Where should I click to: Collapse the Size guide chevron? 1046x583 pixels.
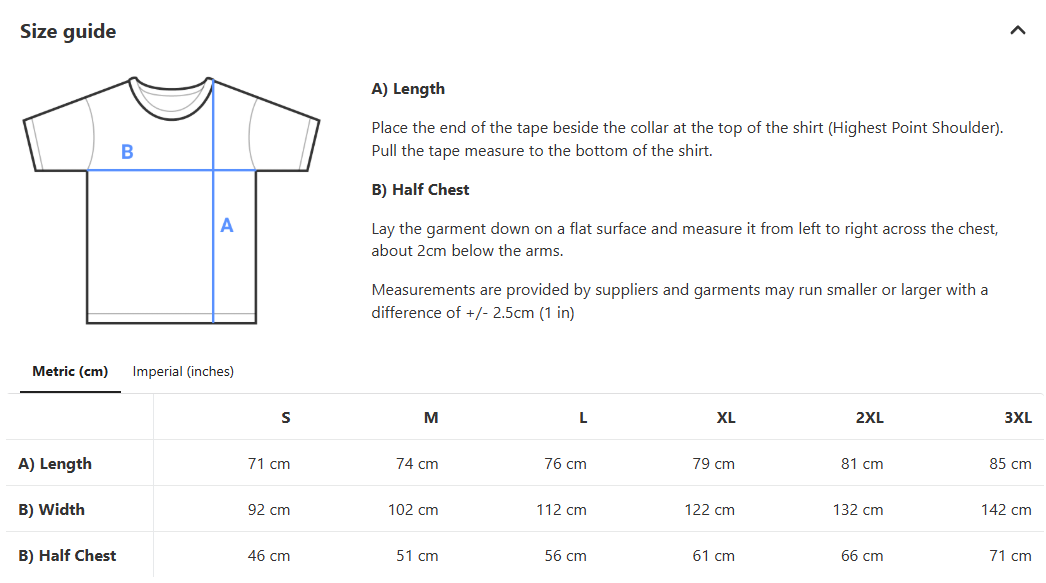pos(1017,30)
